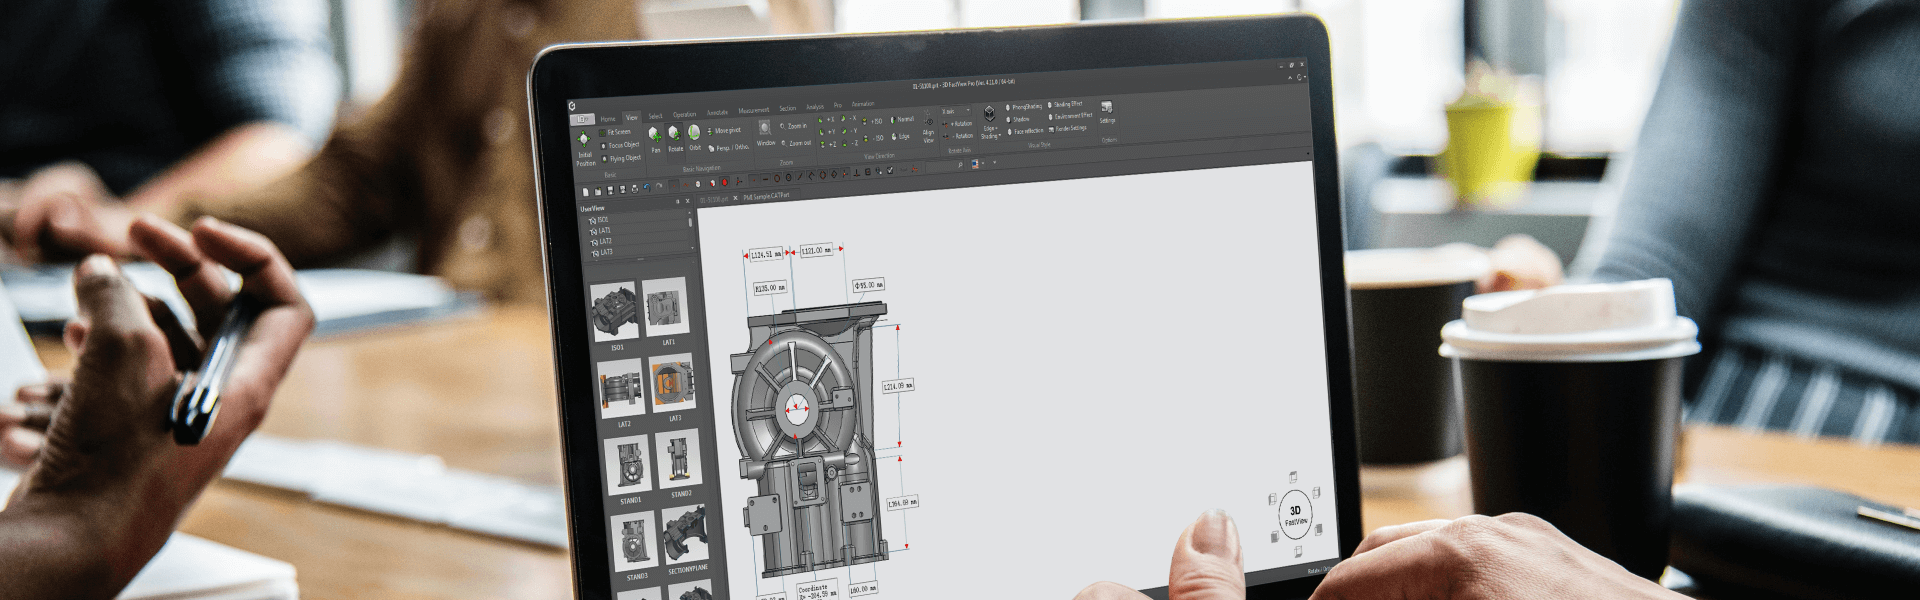The height and width of the screenshot is (600, 1920).
Task: Toggle the Phong Shading option
Action: (x=1025, y=107)
